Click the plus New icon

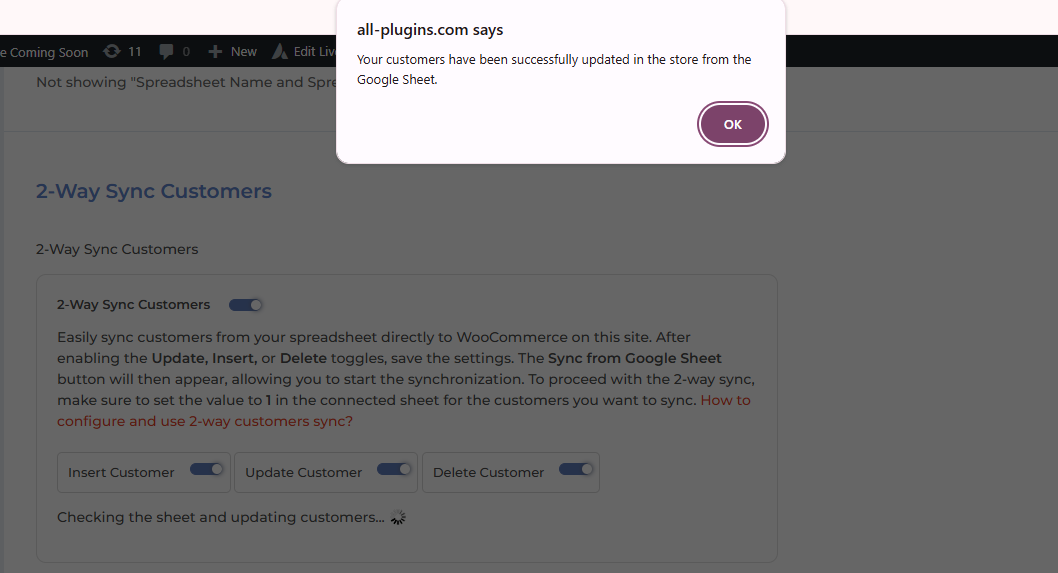(x=215, y=51)
